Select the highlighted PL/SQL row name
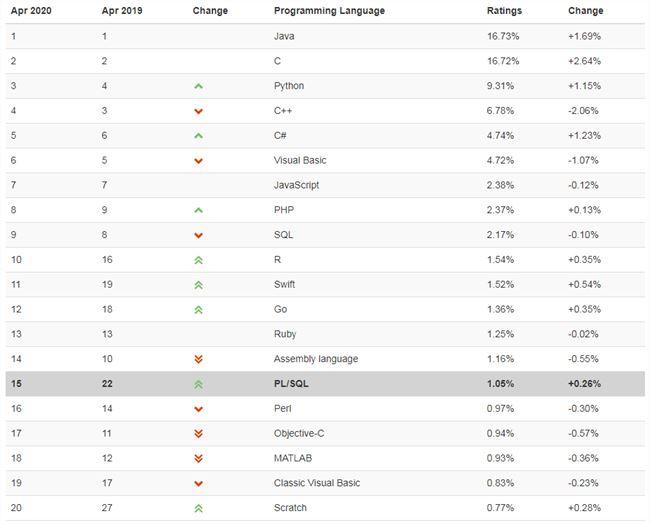Image resolution: width=650 pixels, height=524 pixels. point(291,384)
